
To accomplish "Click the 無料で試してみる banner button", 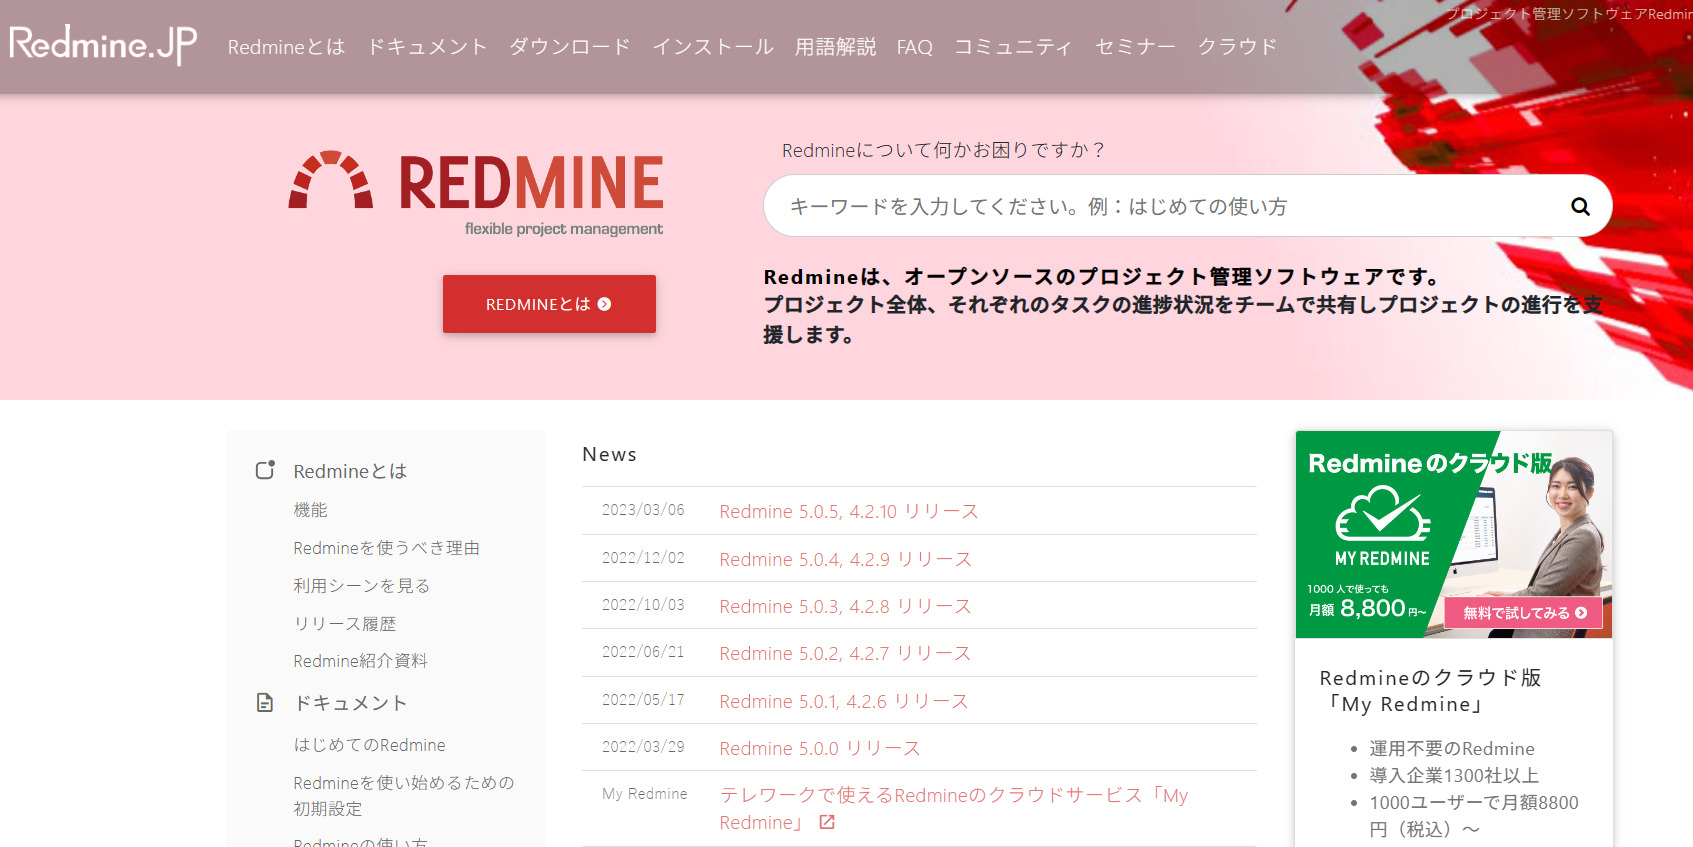I will tap(1523, 613).
